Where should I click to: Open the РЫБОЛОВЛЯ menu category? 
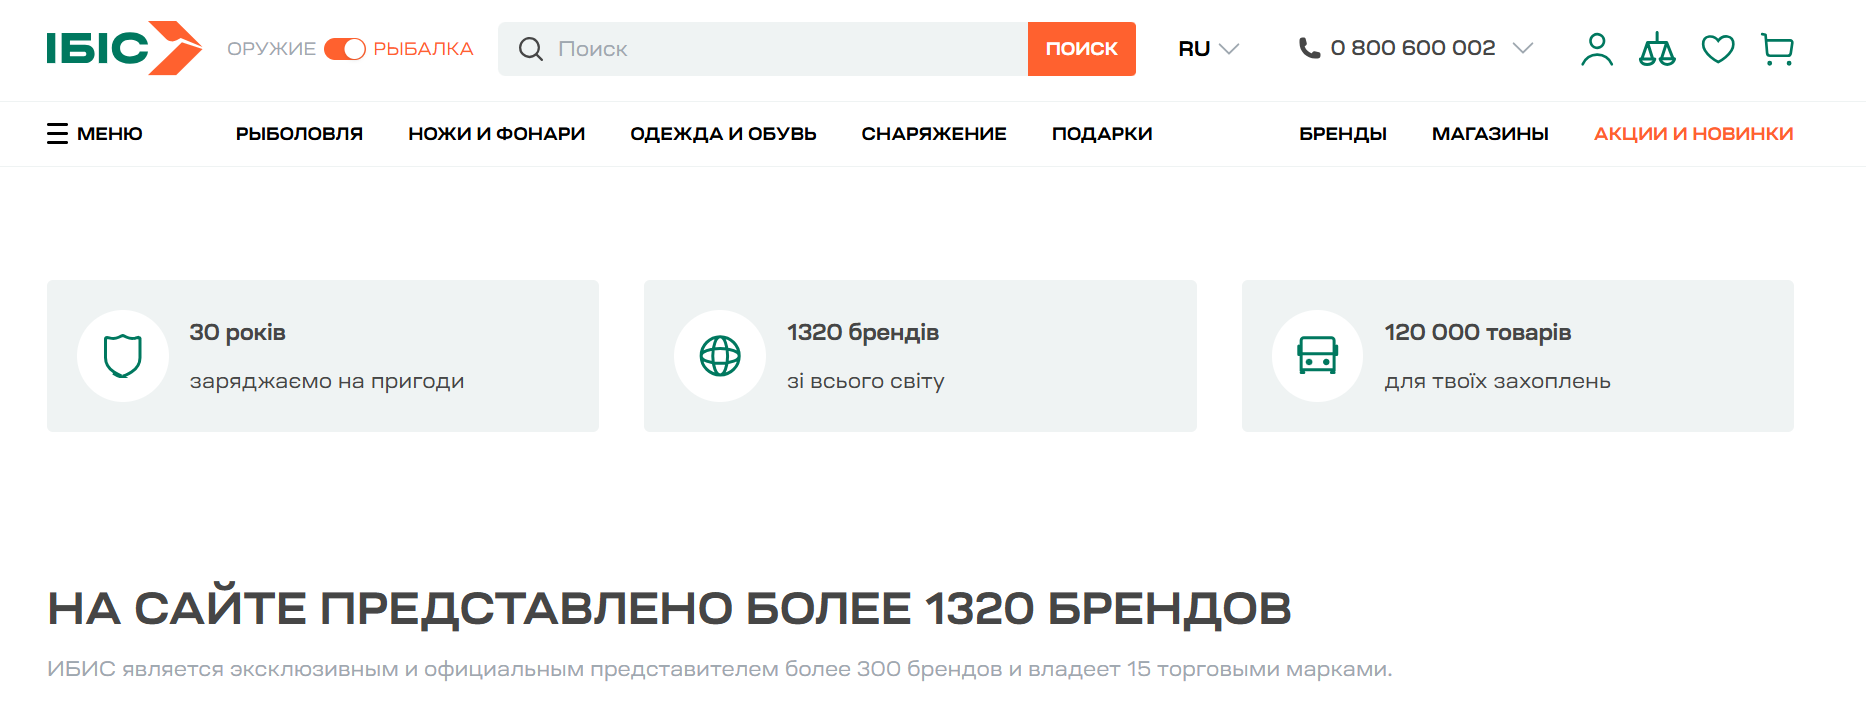pos(299,134)
